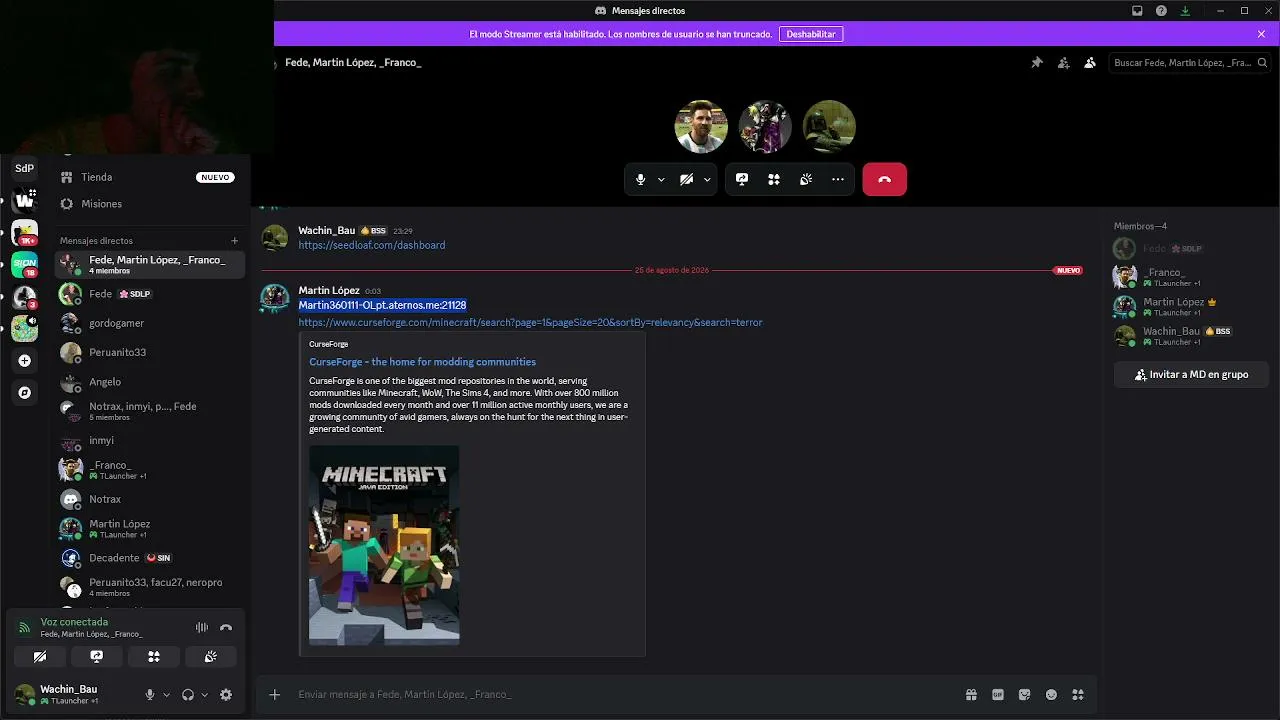This screenshot has width=1280, height=720.
Task: Open the GIF picker
Action: pos(998,695)
